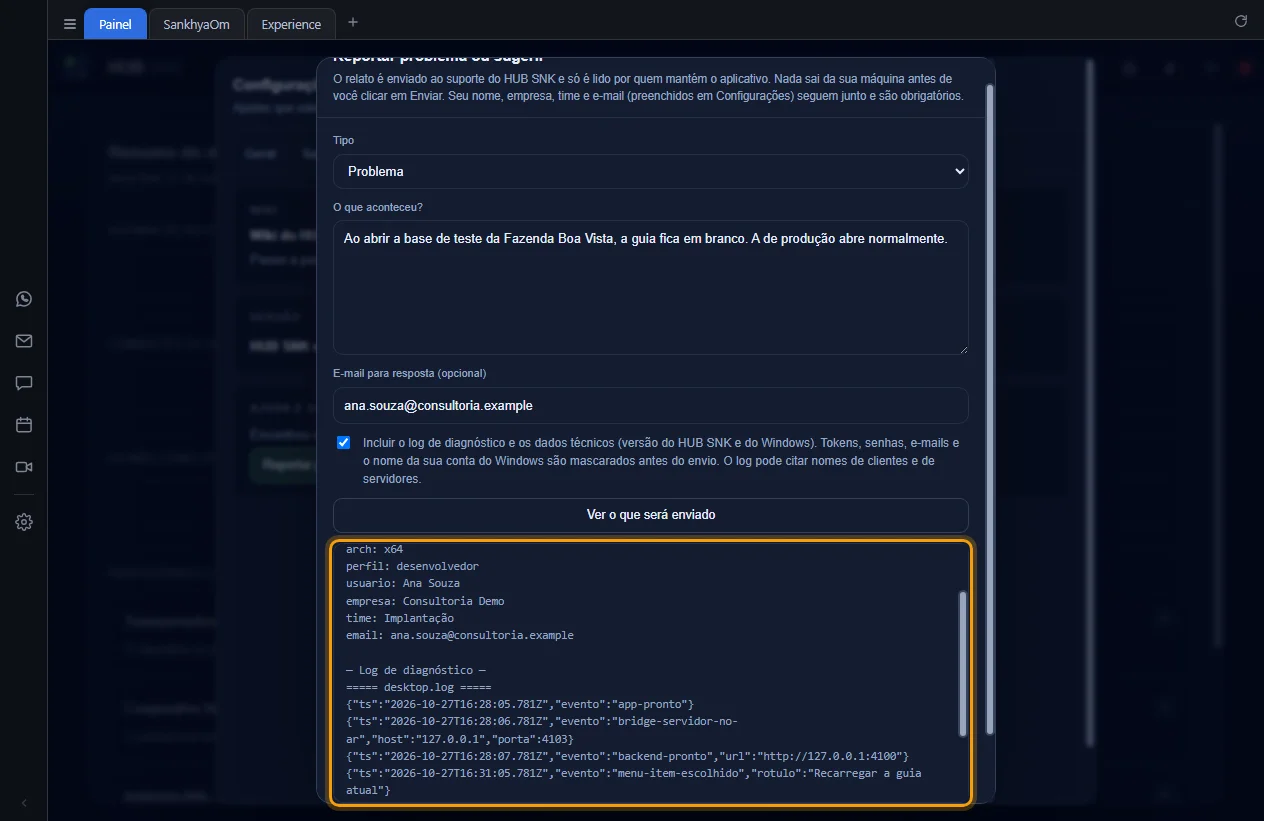This screenshot has height=821, width=1264.
Task: Click the reload icon at top right
Action: click(1241, 21)
